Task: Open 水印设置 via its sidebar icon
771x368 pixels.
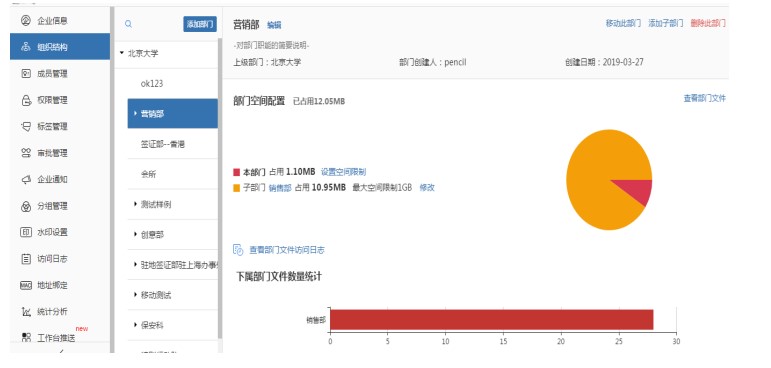Action: pyautogui.click(x=26, y=232)
